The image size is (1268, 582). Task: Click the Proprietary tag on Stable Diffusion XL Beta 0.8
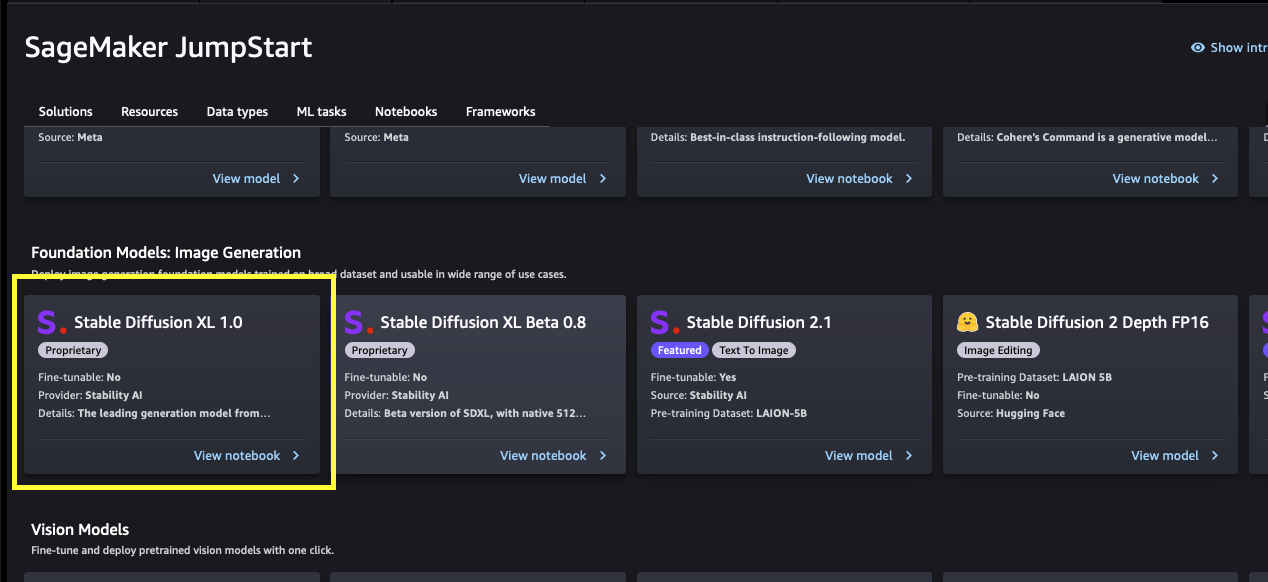point(379,350)
